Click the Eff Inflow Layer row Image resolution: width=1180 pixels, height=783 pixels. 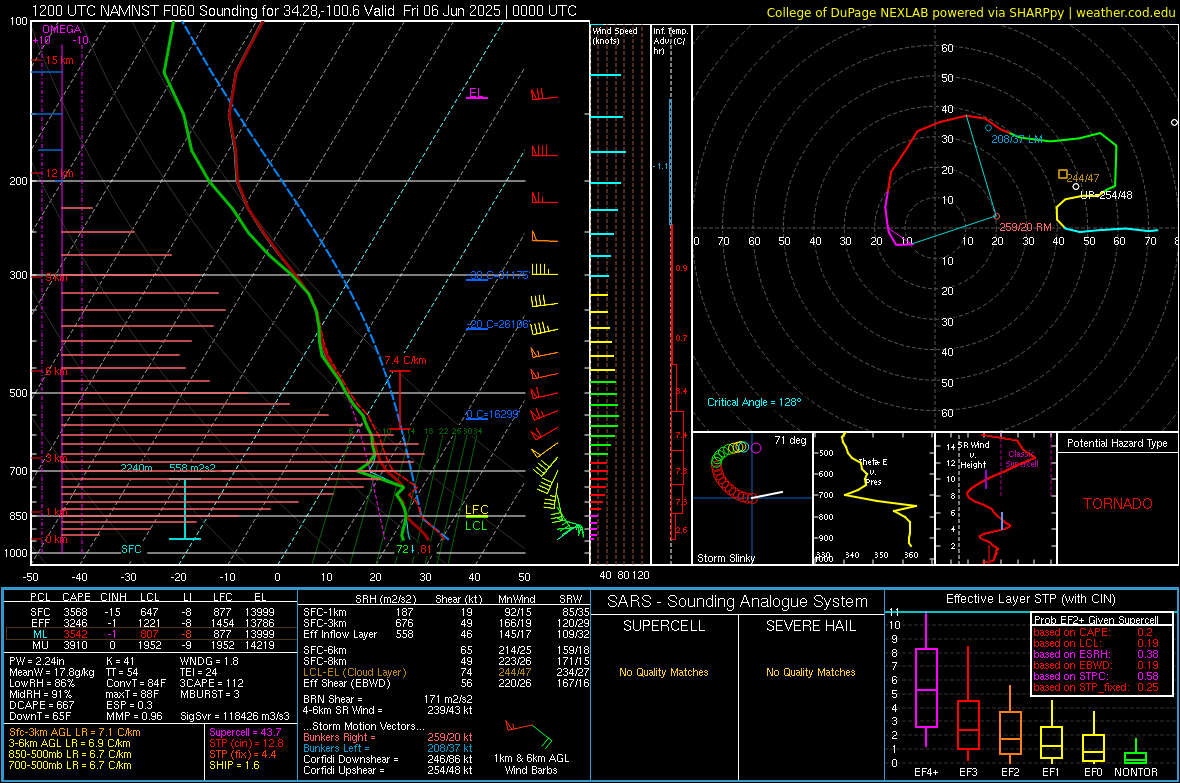446,634
